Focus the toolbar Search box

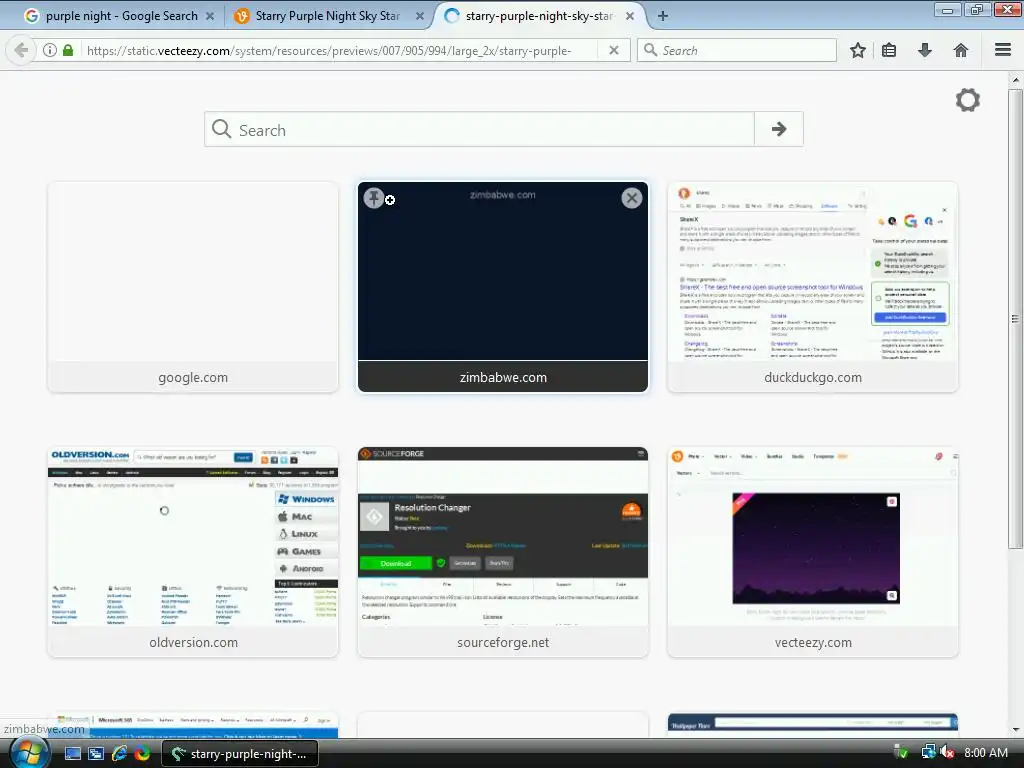737,50
